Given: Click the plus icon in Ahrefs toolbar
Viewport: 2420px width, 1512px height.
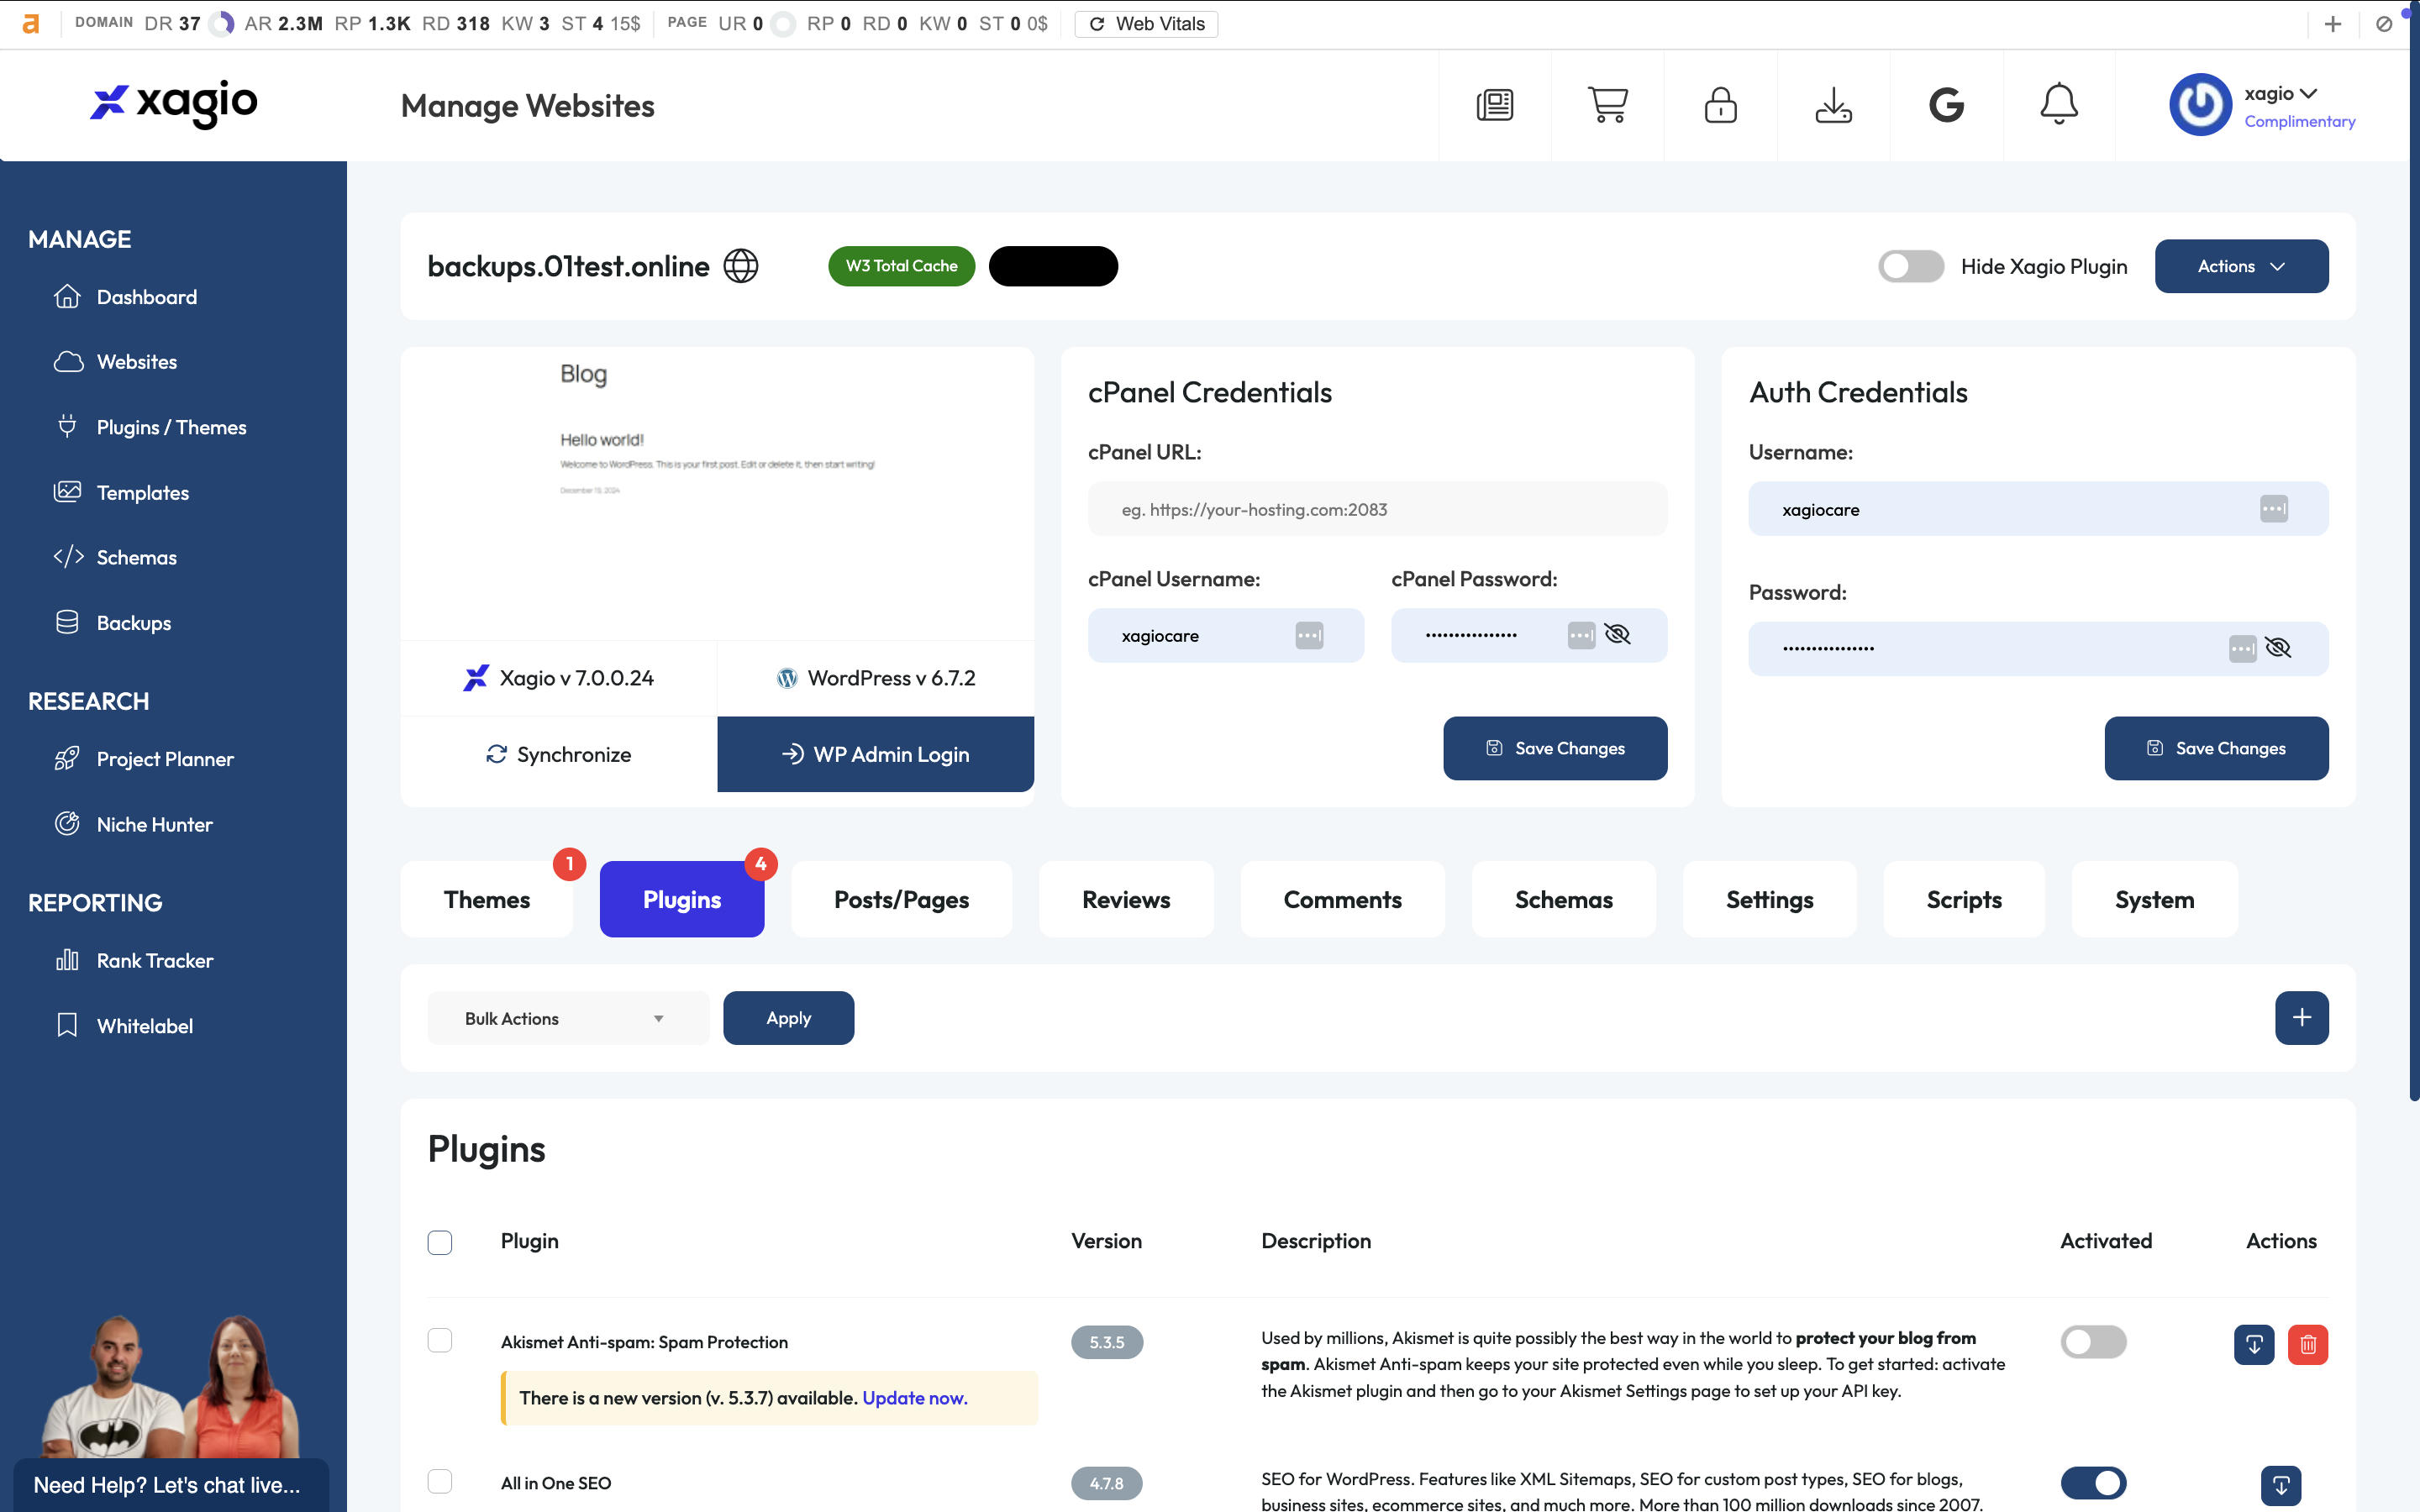Looking at the screenshot, I should tap(2333, 24).
